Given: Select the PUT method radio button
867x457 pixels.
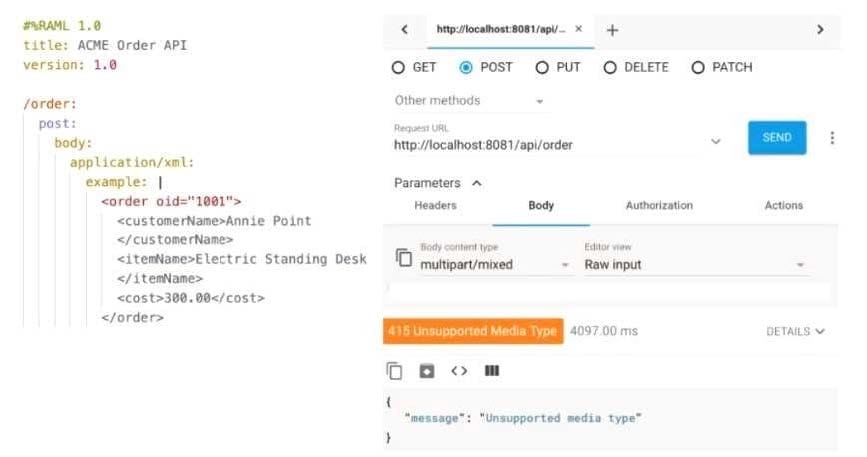Looking at the screenshot, I should point(543,68).
